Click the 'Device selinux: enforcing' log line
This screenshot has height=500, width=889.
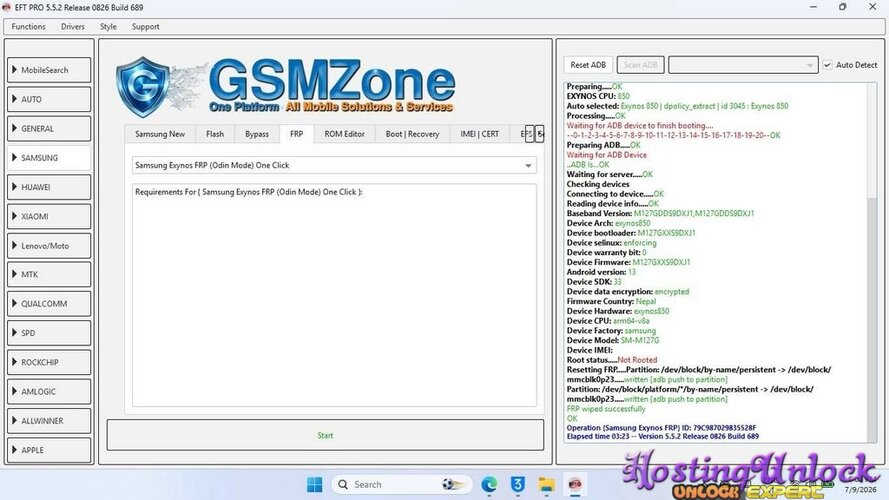[x=611, y=243]
